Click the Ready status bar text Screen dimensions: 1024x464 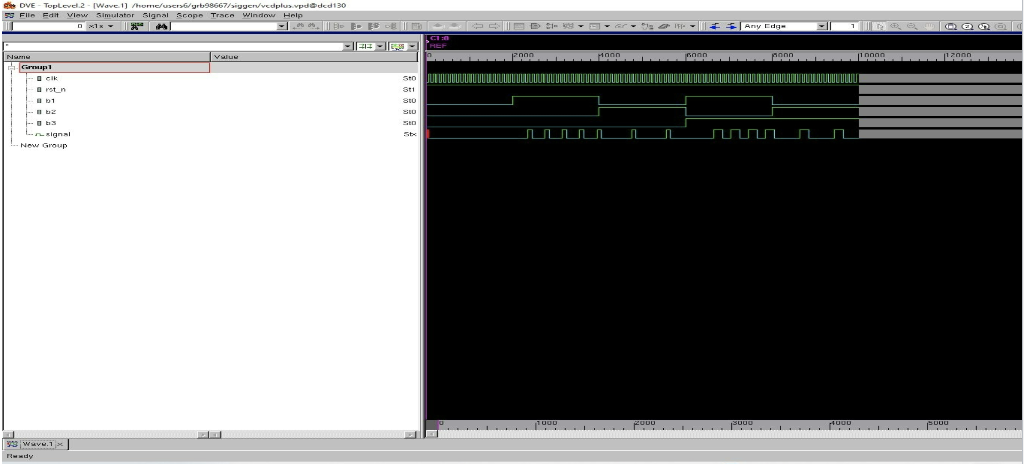[20, 456]
